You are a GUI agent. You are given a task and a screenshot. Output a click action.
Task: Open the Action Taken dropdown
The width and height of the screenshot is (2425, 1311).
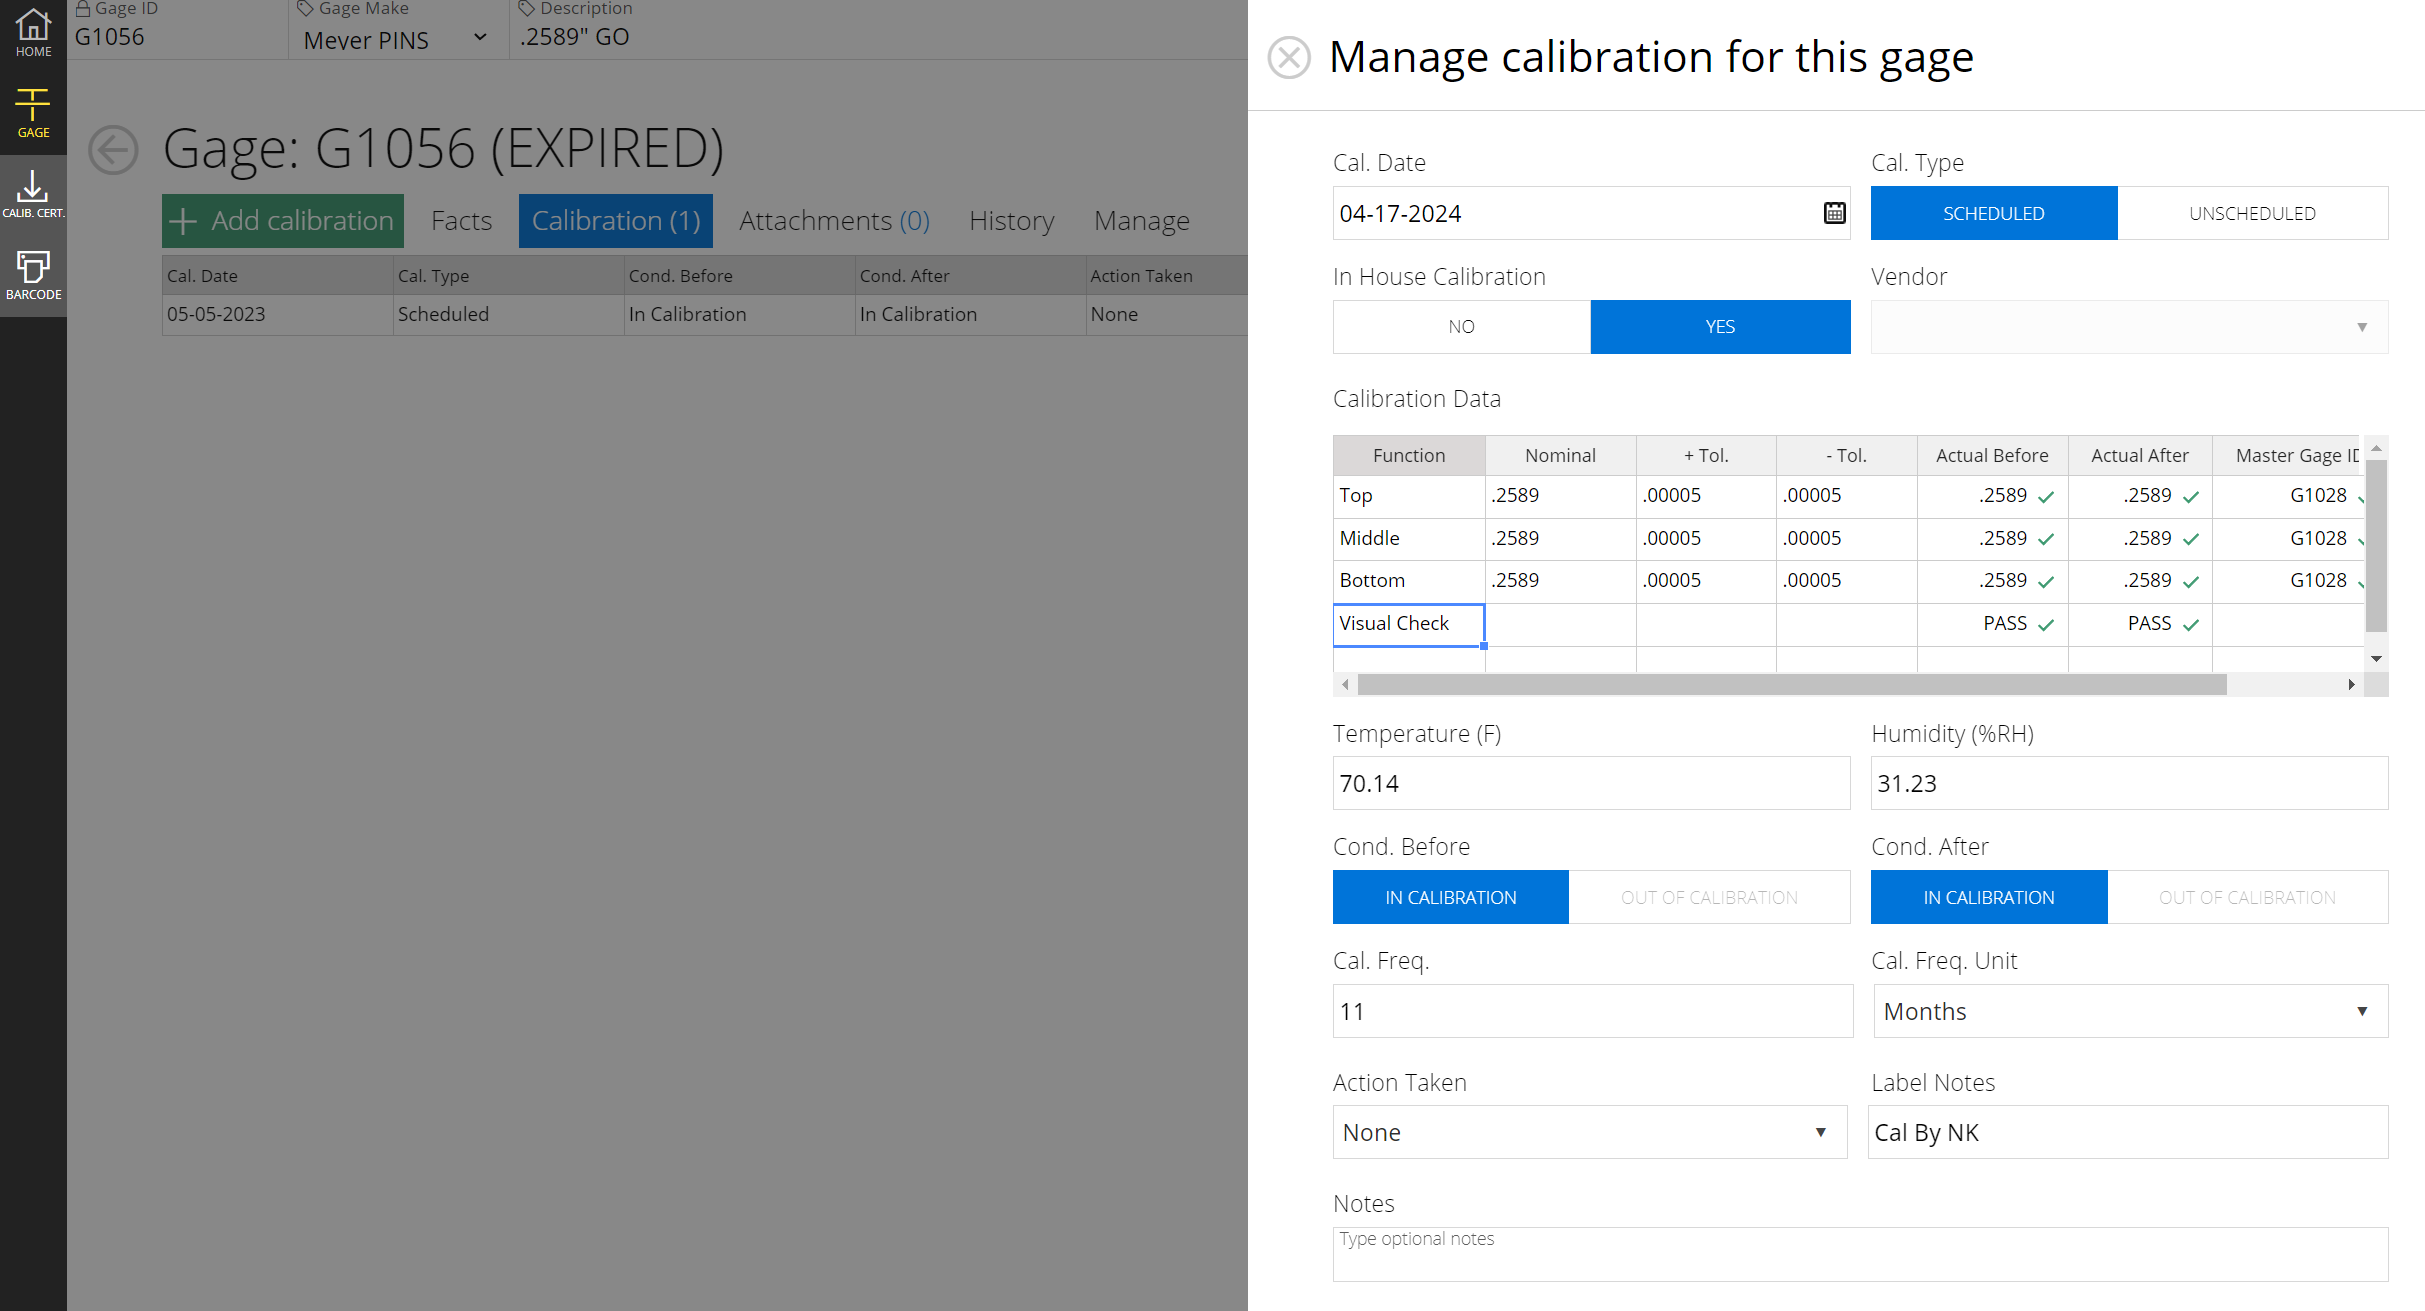click(1590, 1132)
